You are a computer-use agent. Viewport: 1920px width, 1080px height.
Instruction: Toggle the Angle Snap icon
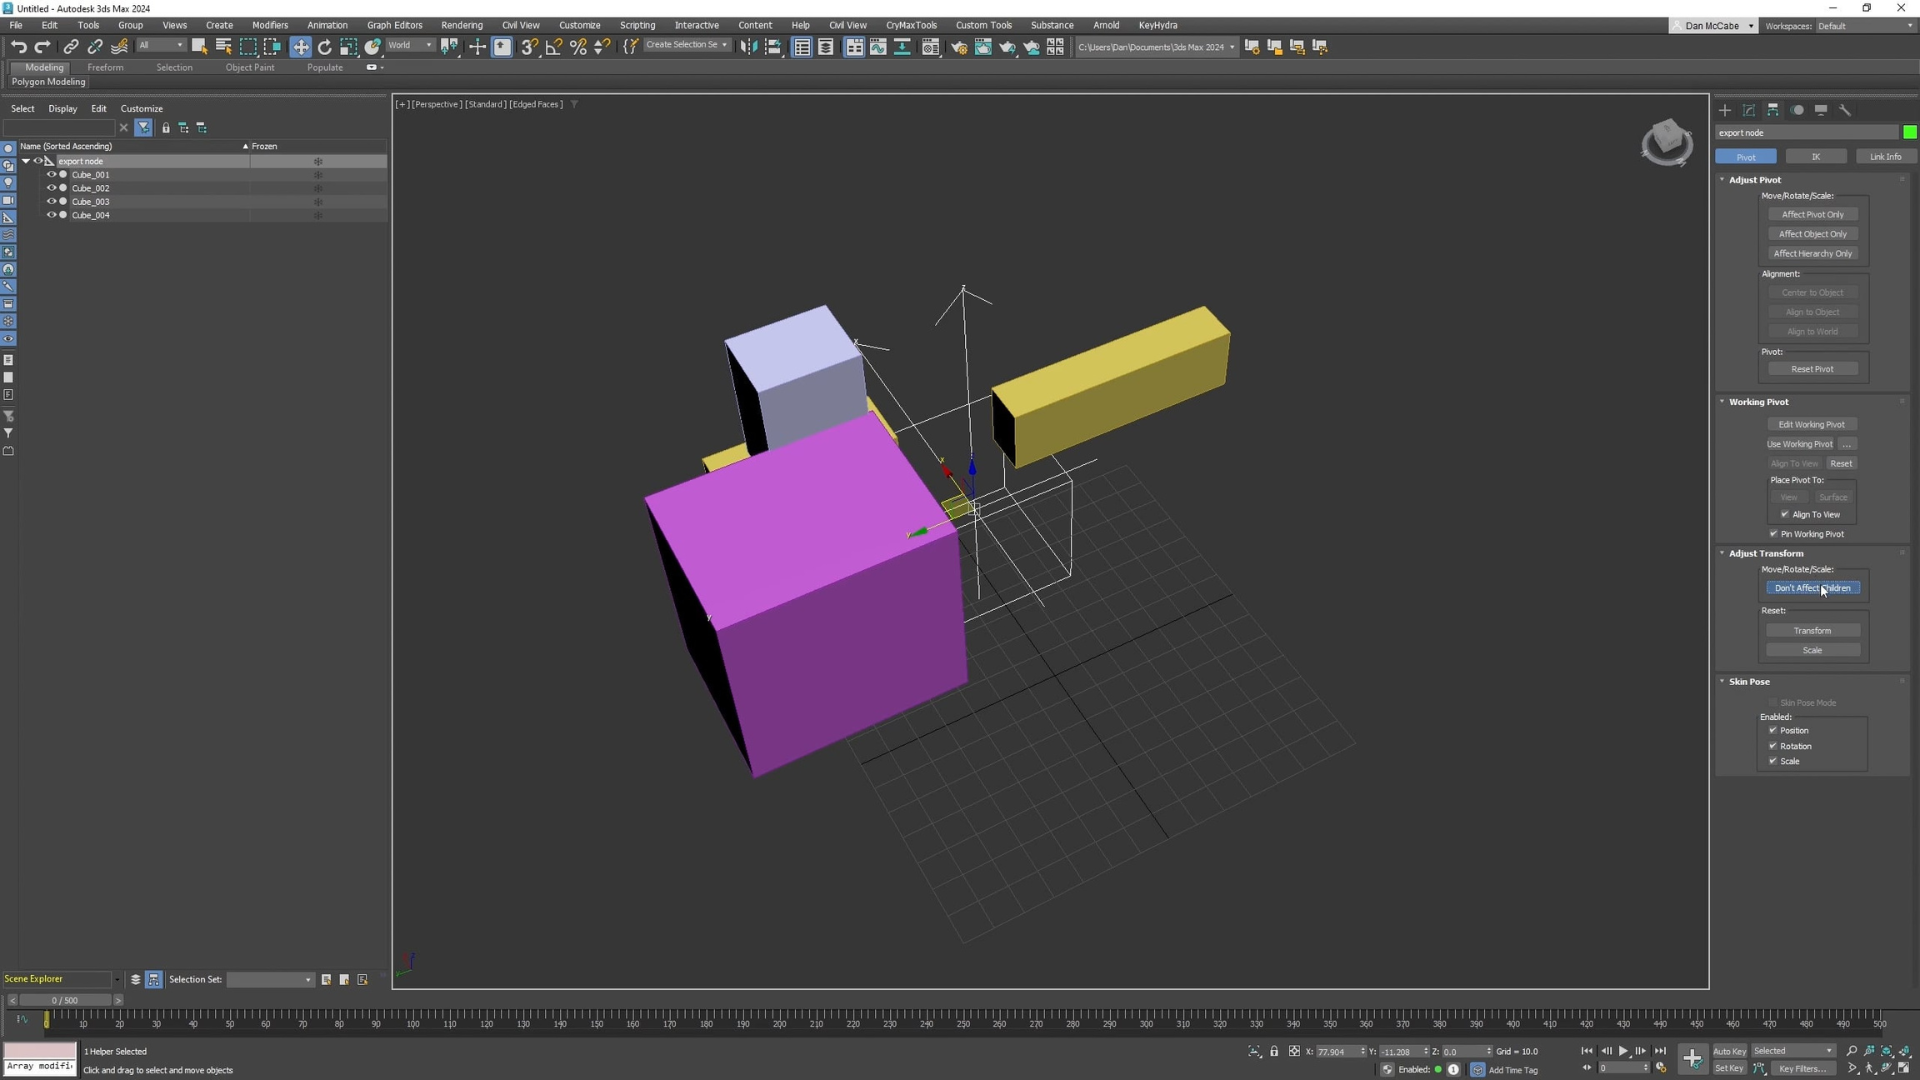coord(553,47)
